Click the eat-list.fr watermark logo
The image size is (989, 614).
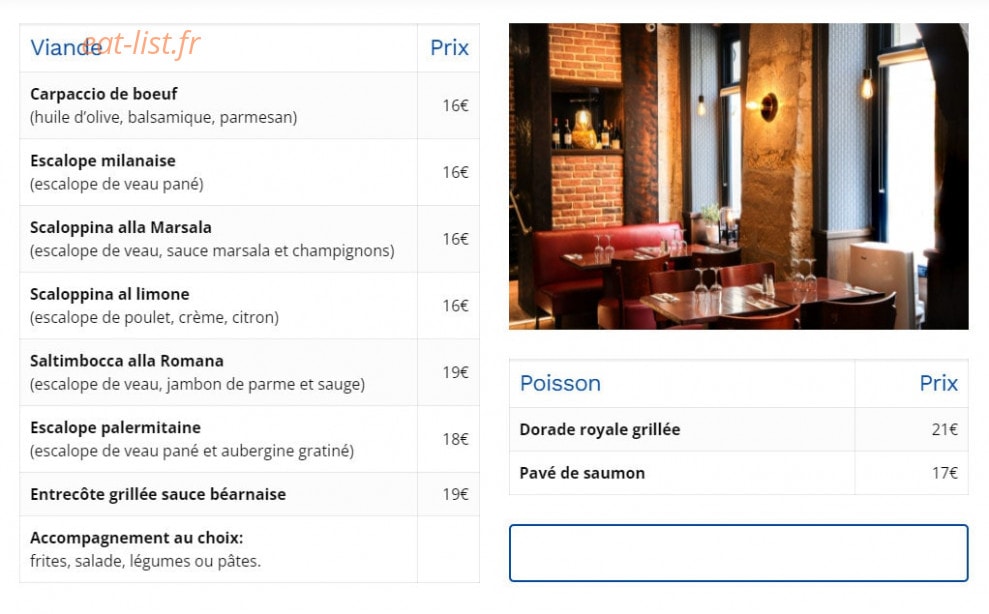coord(142,43)
